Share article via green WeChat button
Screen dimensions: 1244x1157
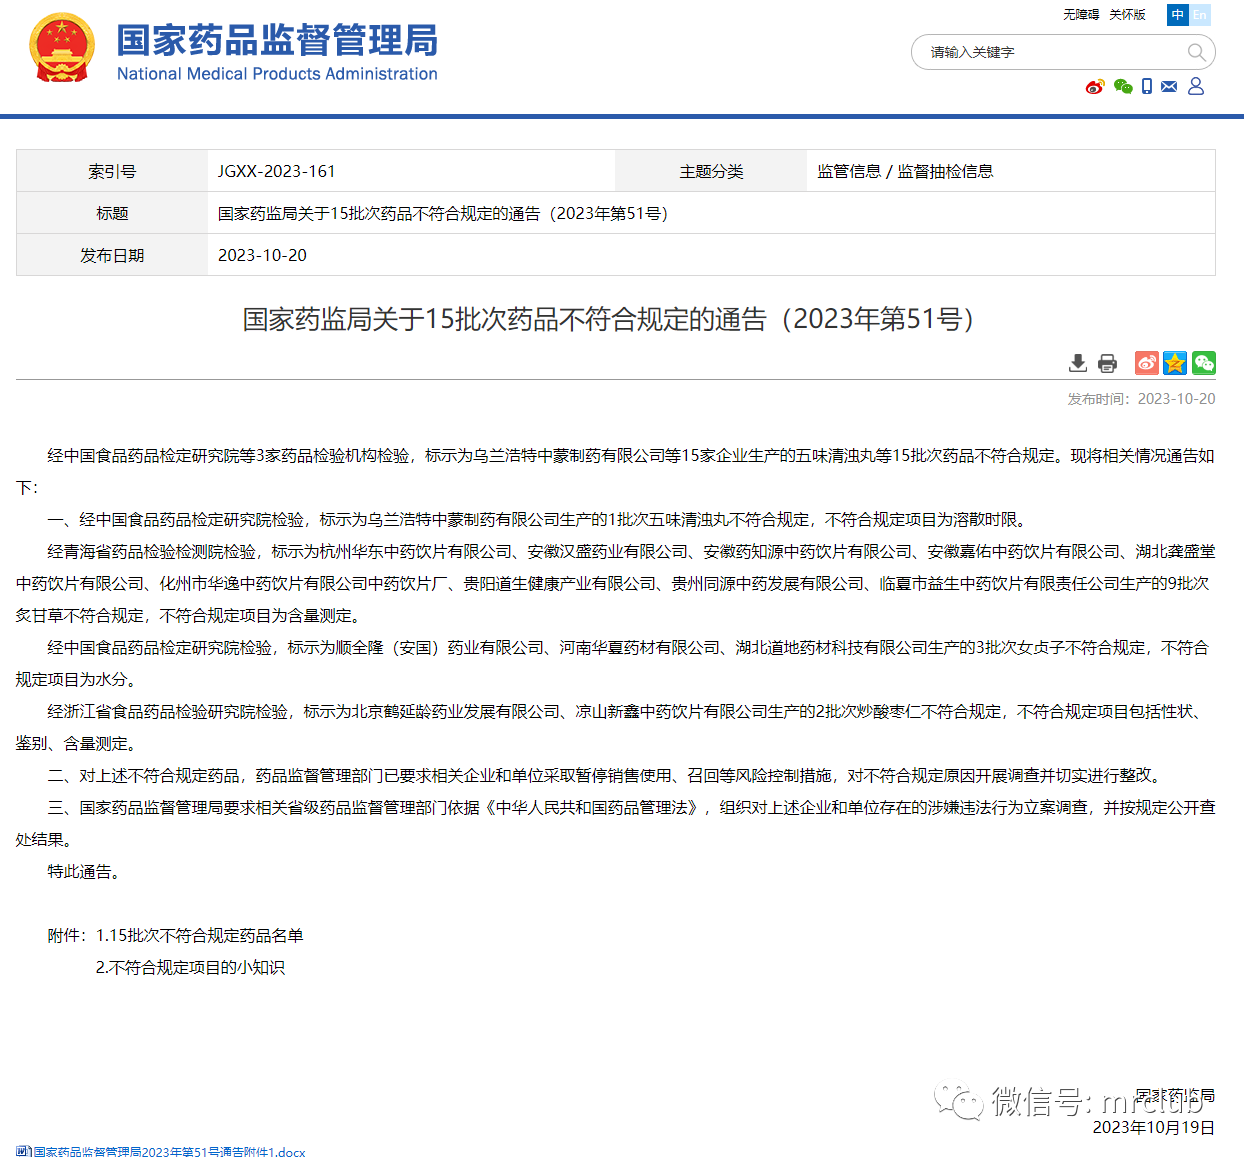(x=1204, y=363)
